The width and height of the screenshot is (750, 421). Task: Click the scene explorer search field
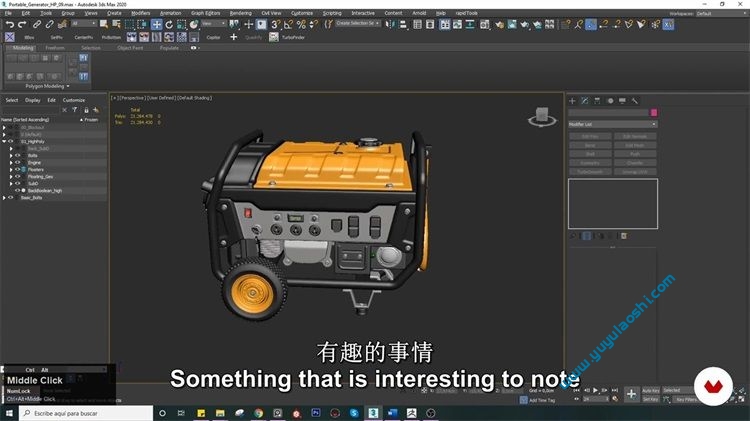[31, 110]
